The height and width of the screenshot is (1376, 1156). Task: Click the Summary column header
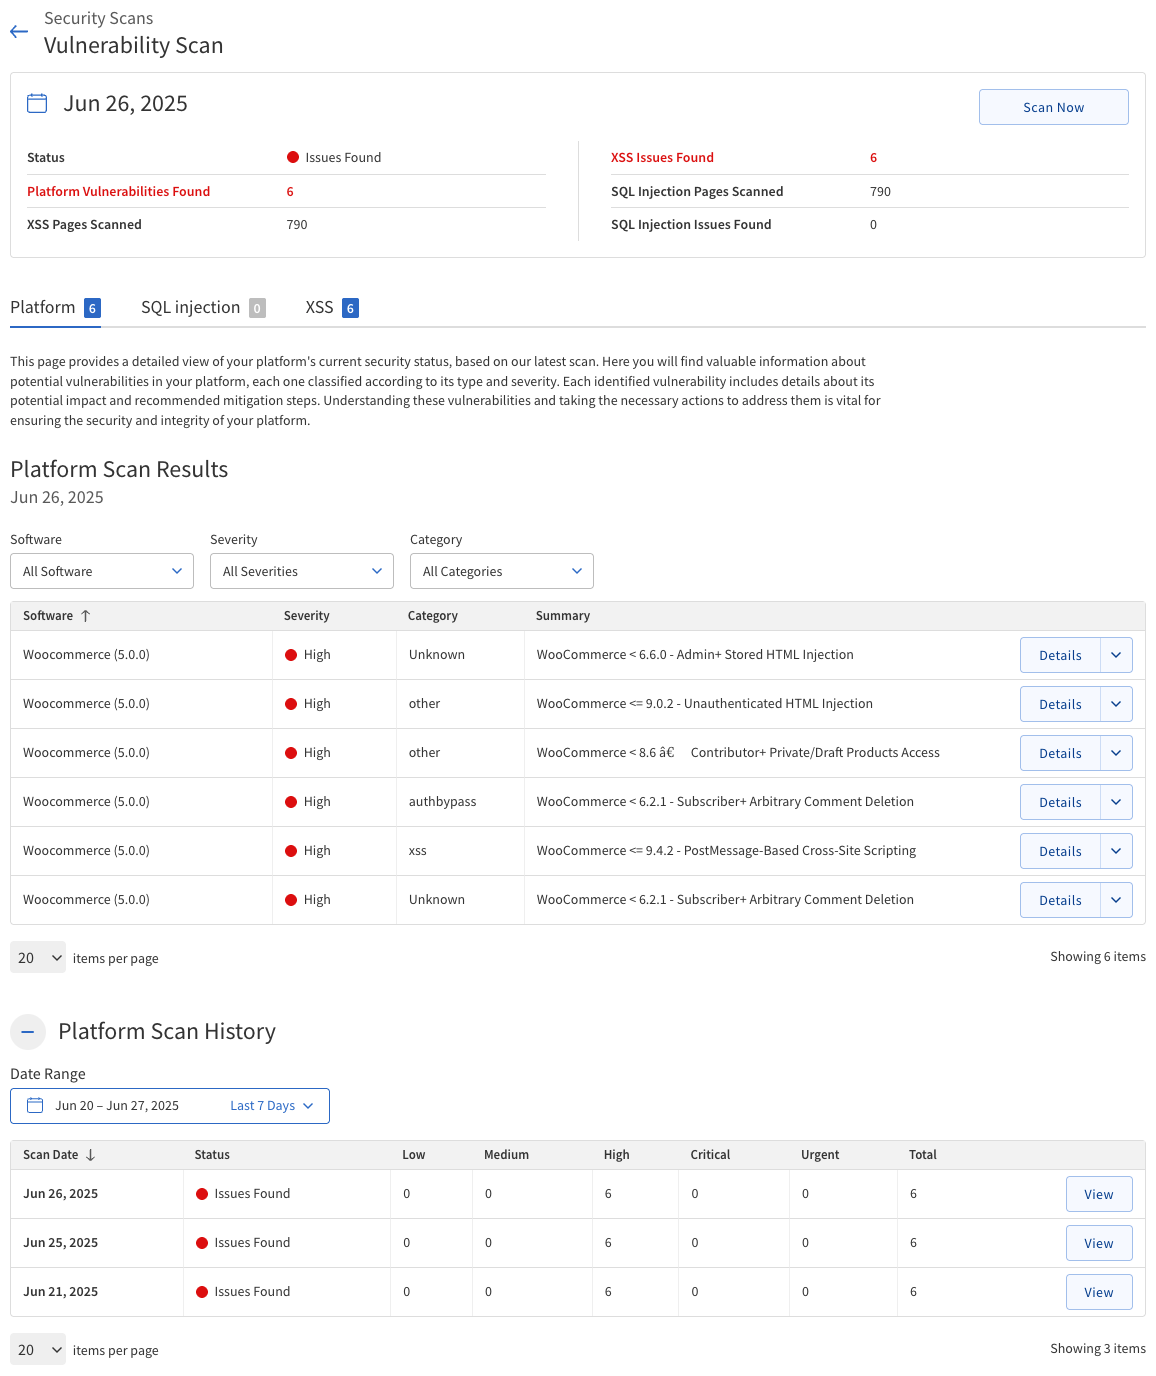coord(563,616)
